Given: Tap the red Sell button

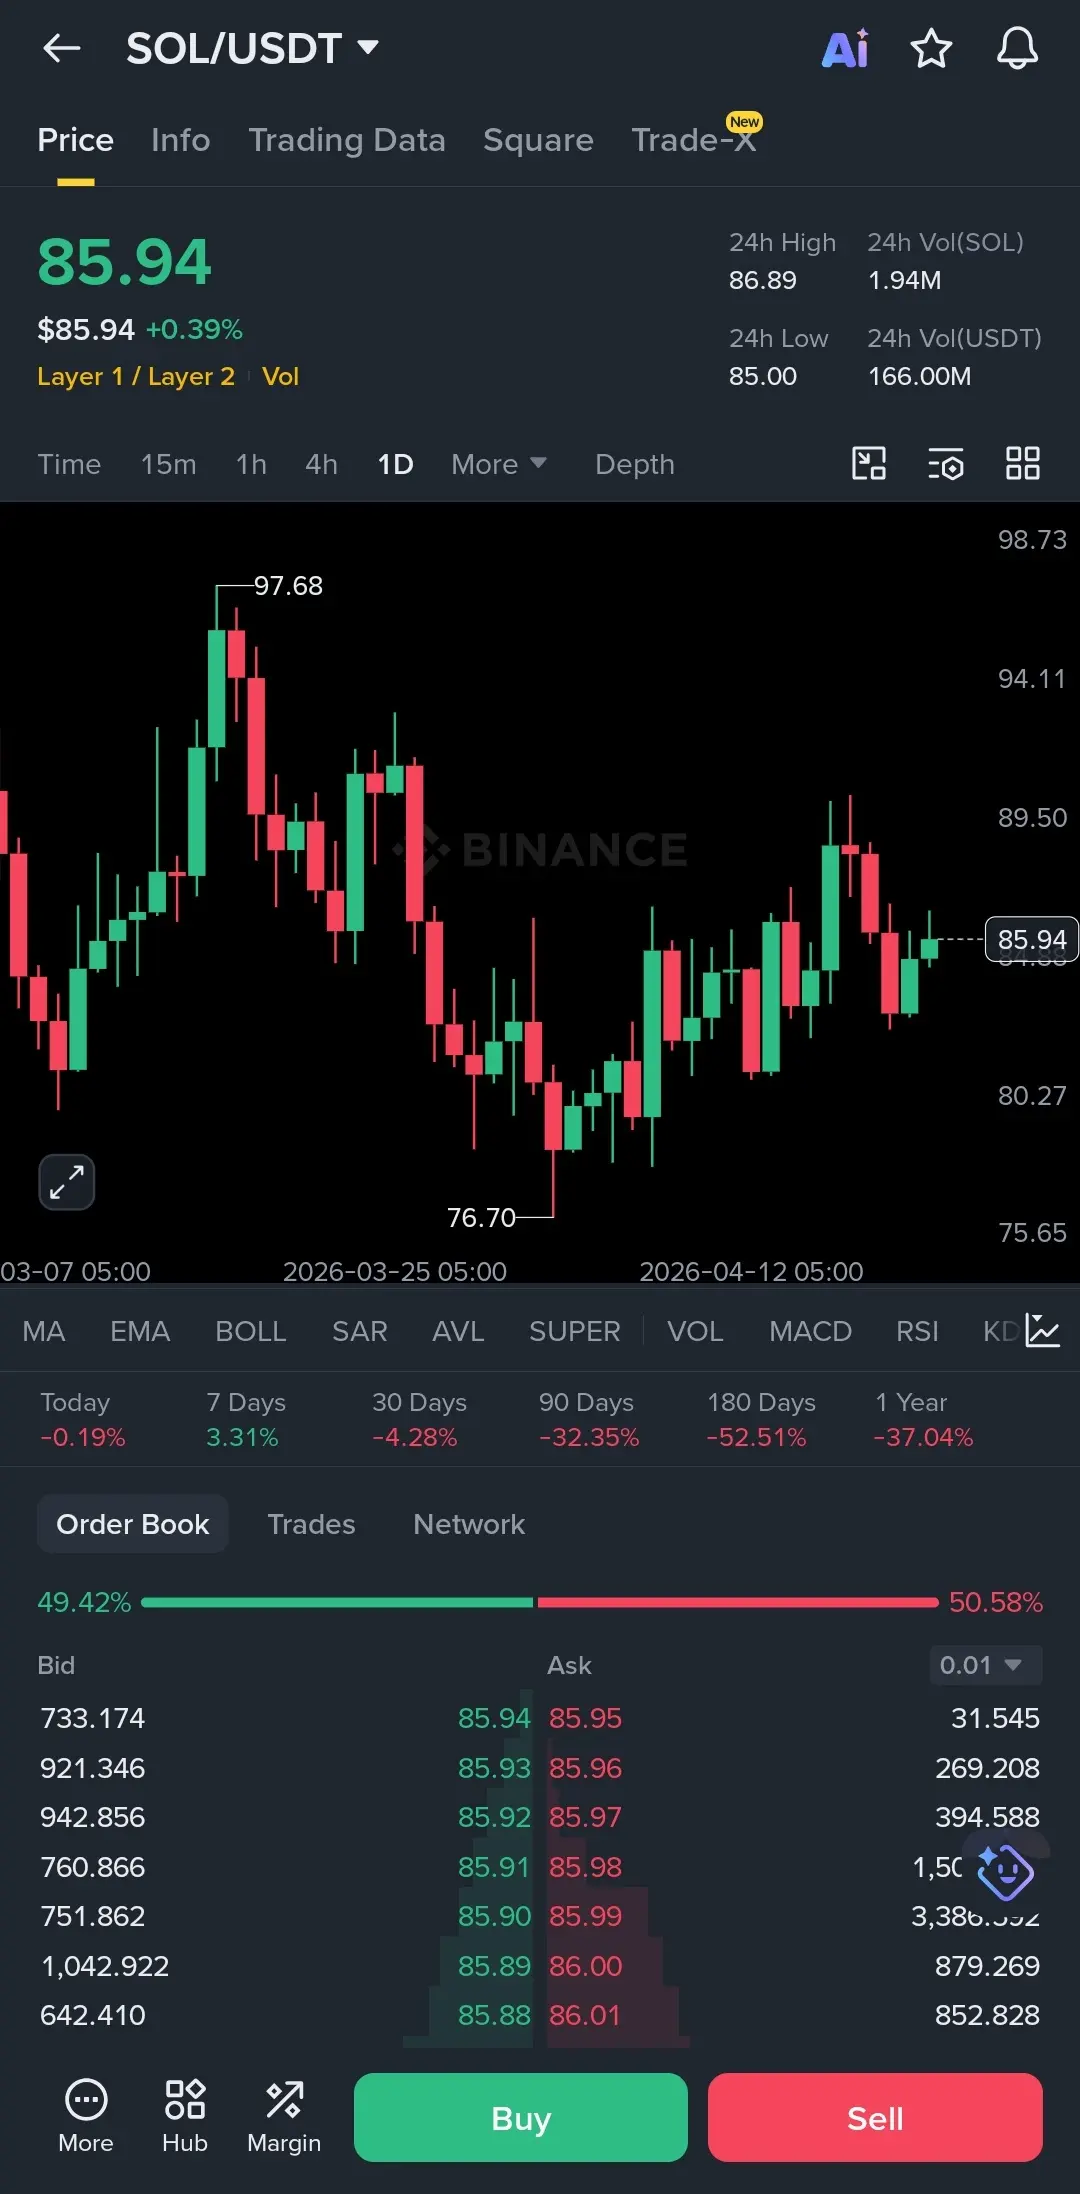Looking at the screenshot, I should tap(875, 2117).
